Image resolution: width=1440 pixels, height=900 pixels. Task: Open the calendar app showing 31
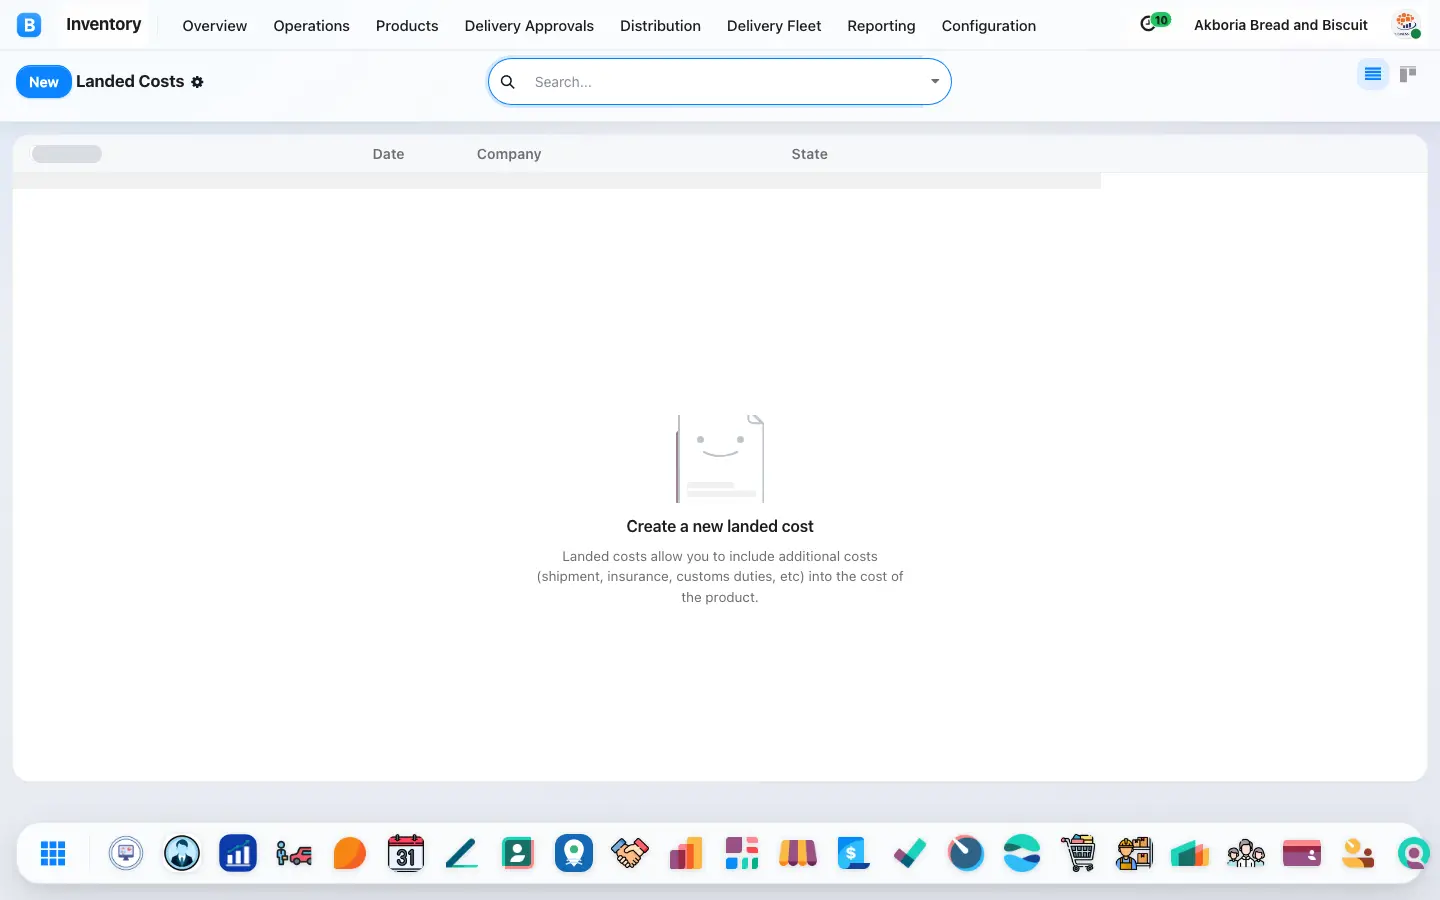click(406, 853)
